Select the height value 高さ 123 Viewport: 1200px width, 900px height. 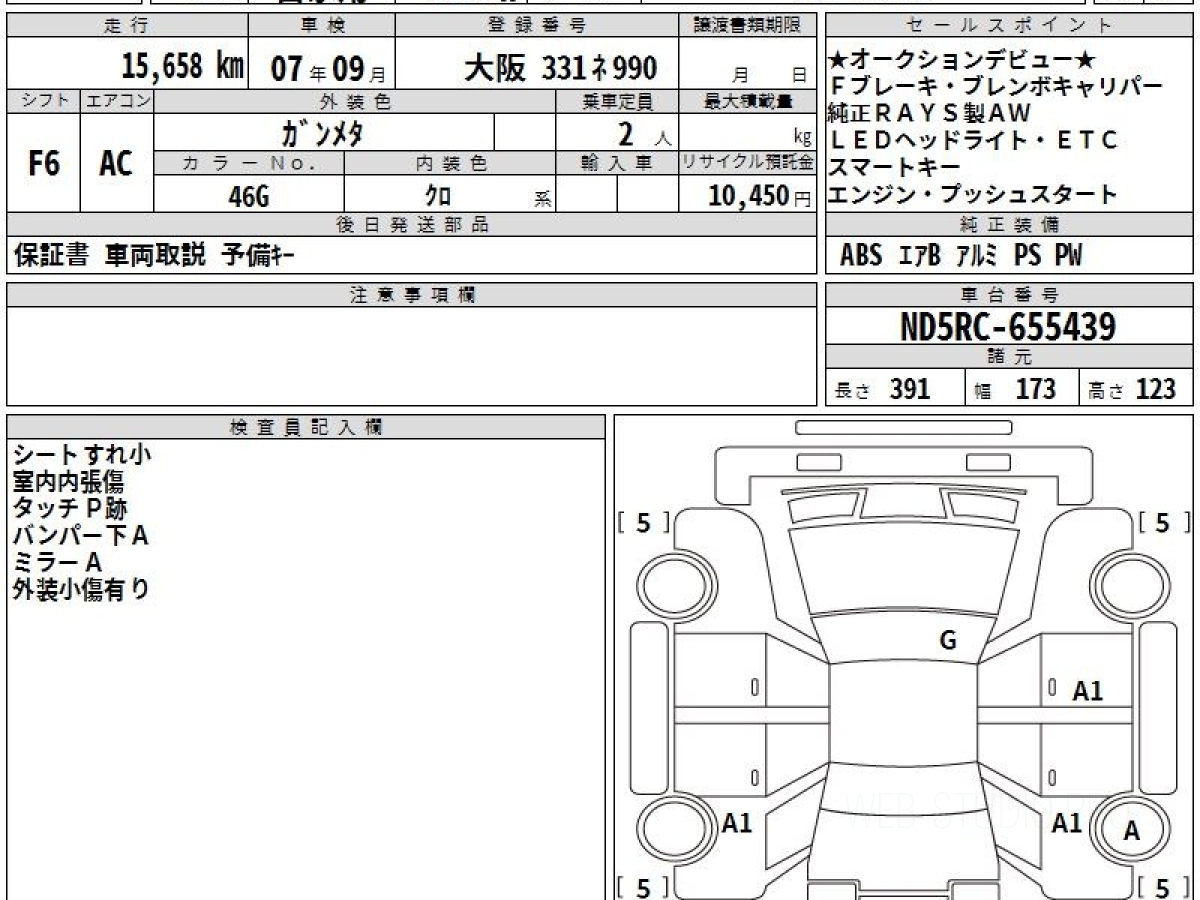pyautogui.click(x=1132, y=389)
